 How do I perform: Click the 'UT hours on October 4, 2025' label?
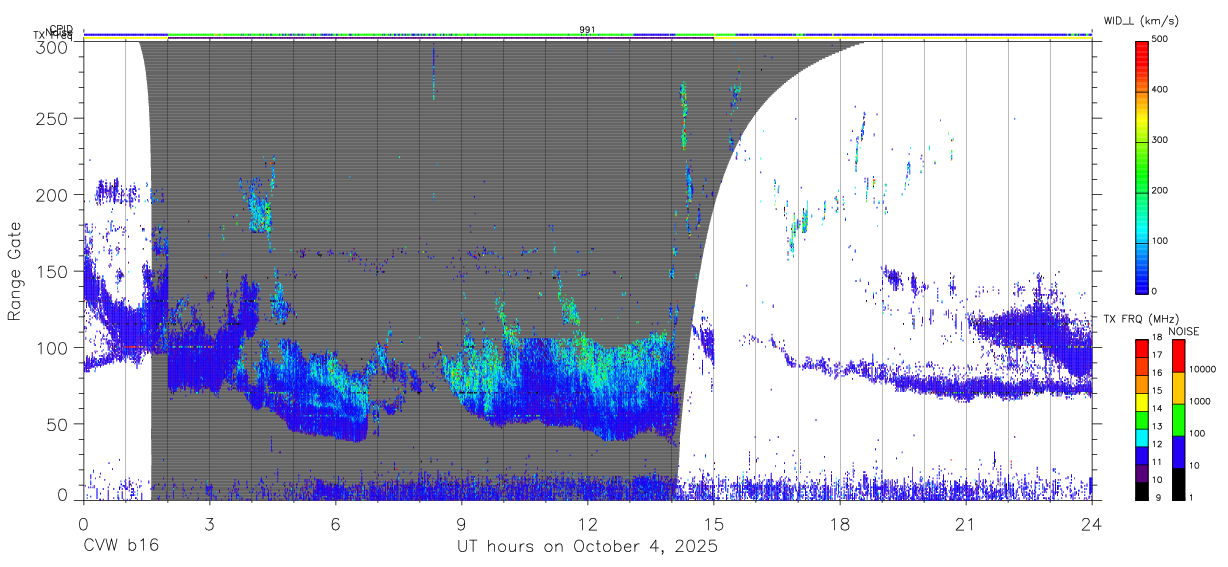click(587, 547)
